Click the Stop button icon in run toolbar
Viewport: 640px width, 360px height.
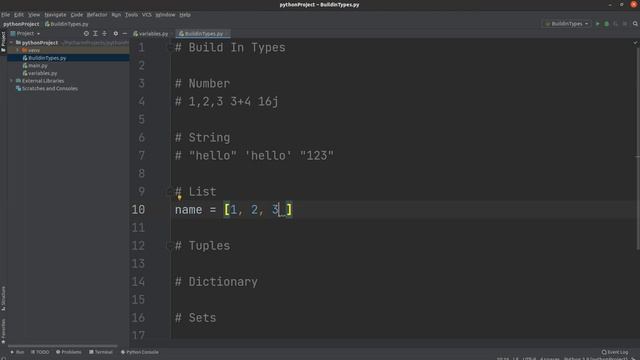pos(624,24)
